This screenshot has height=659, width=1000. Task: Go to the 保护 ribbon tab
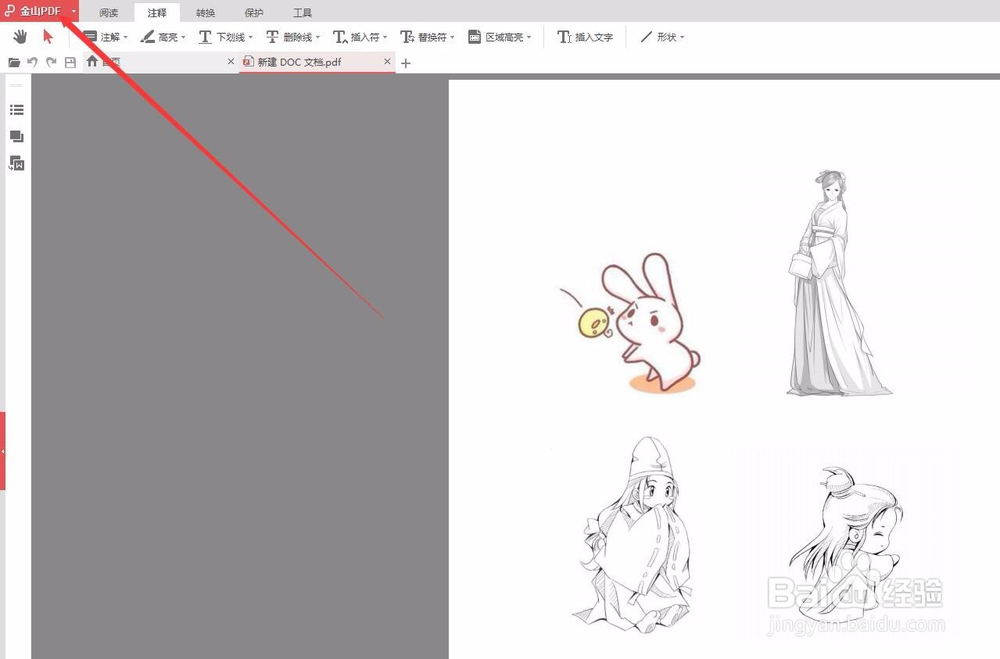tap(253, 12)
